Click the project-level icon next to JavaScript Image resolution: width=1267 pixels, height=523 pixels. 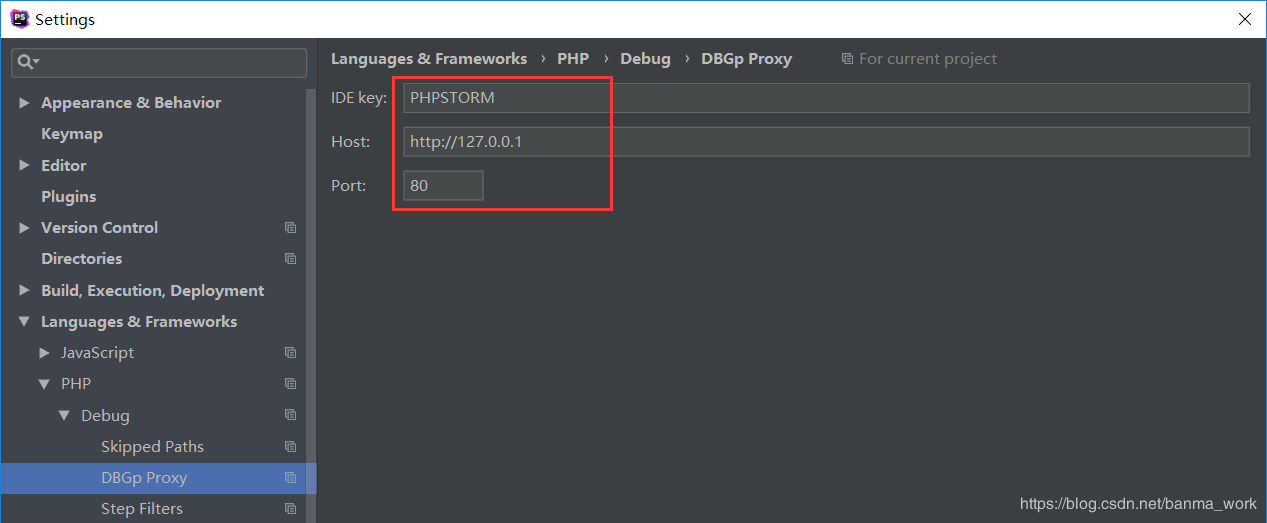tap(290, 353)
